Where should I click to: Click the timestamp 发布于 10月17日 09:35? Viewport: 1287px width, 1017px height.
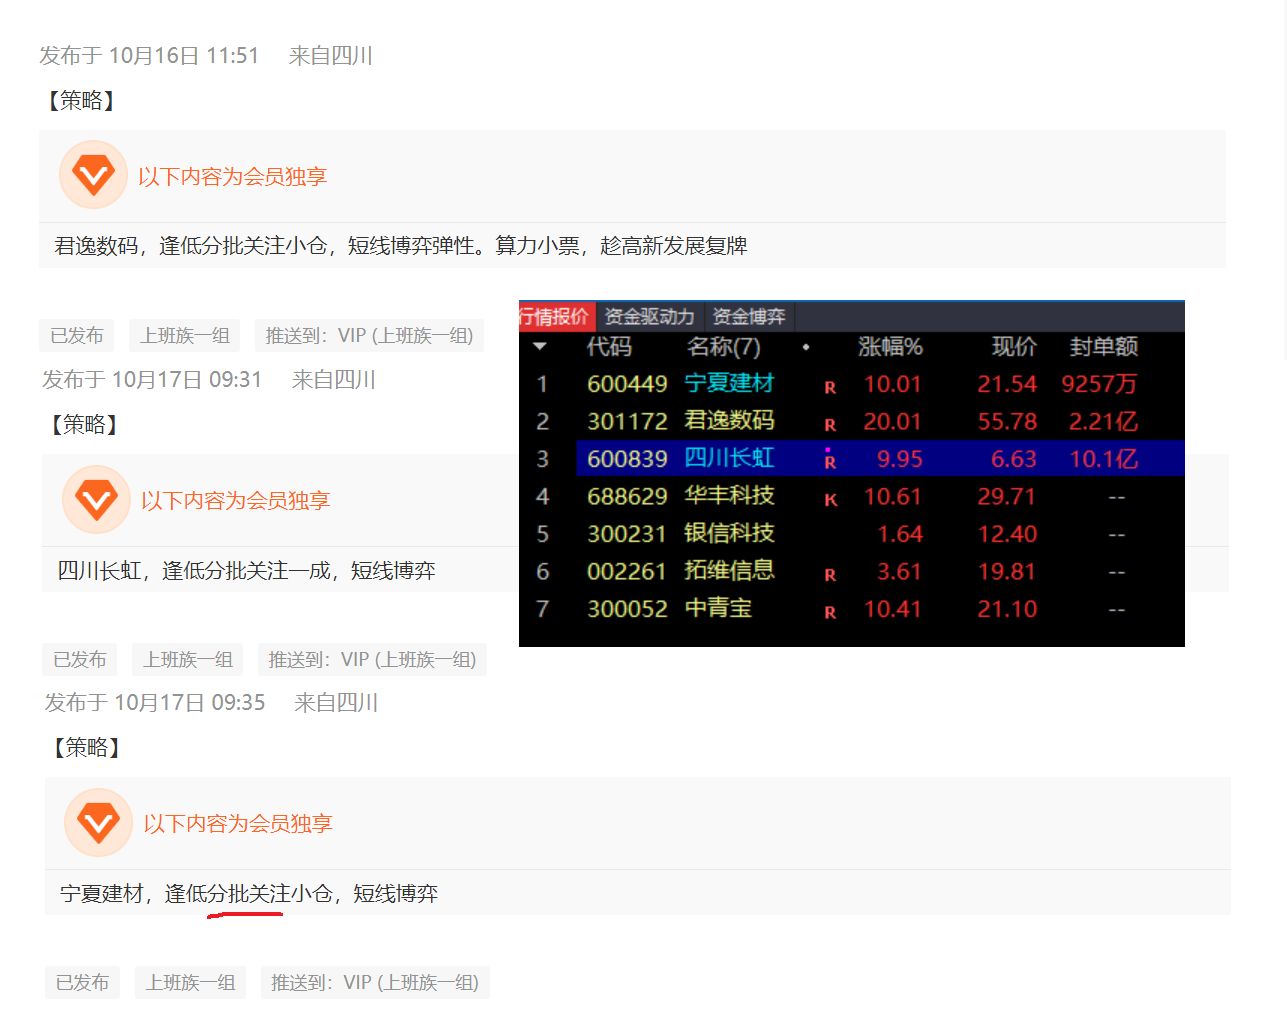pyautogui.click(x=155, y=703)
